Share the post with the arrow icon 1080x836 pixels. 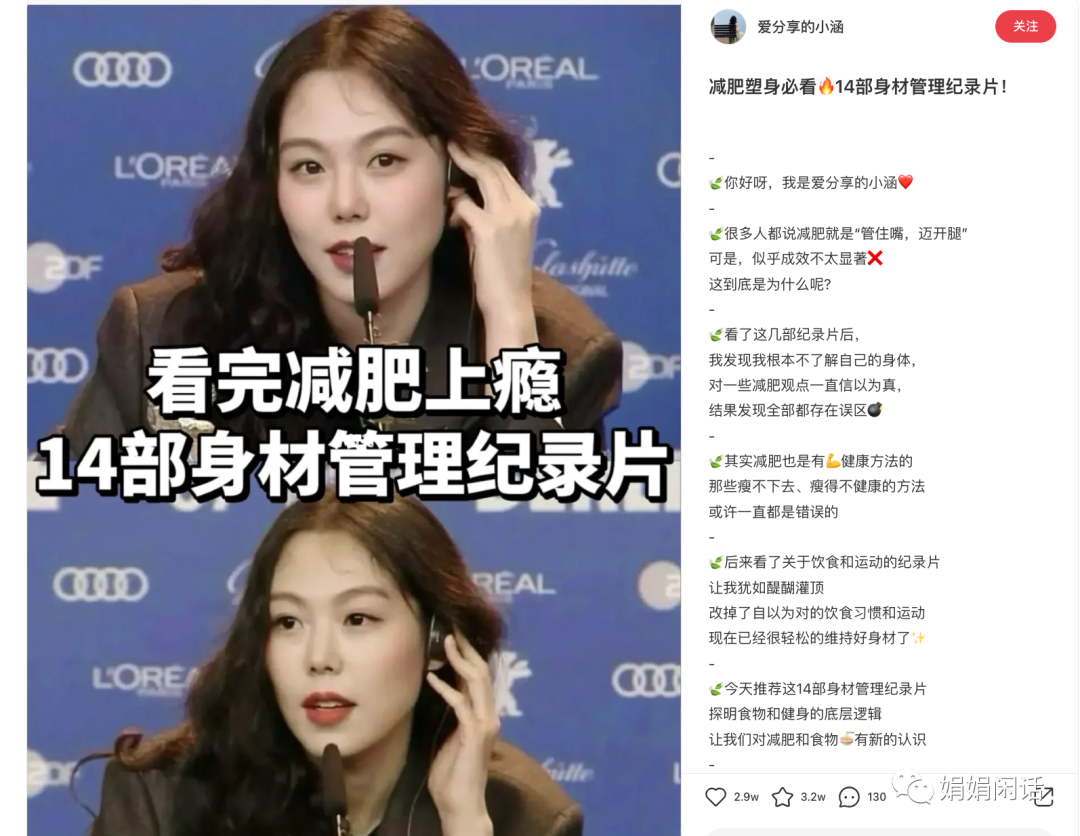pyautogui.click(x=1044, y=797)
